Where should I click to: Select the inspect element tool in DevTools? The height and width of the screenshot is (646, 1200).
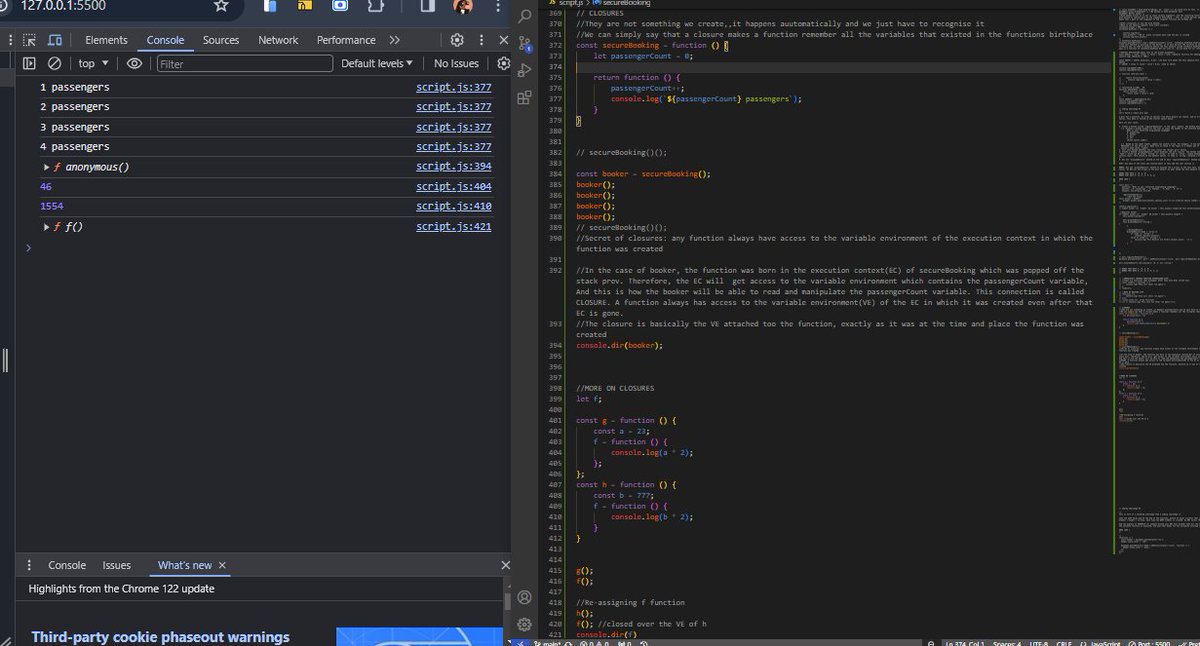28,40
